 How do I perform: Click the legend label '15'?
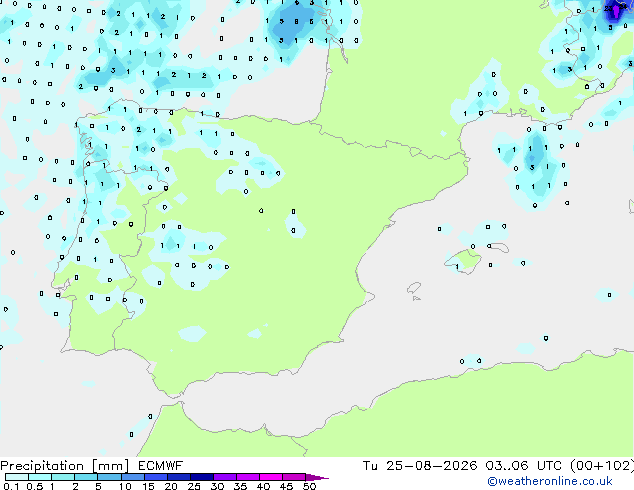[148, 486]
